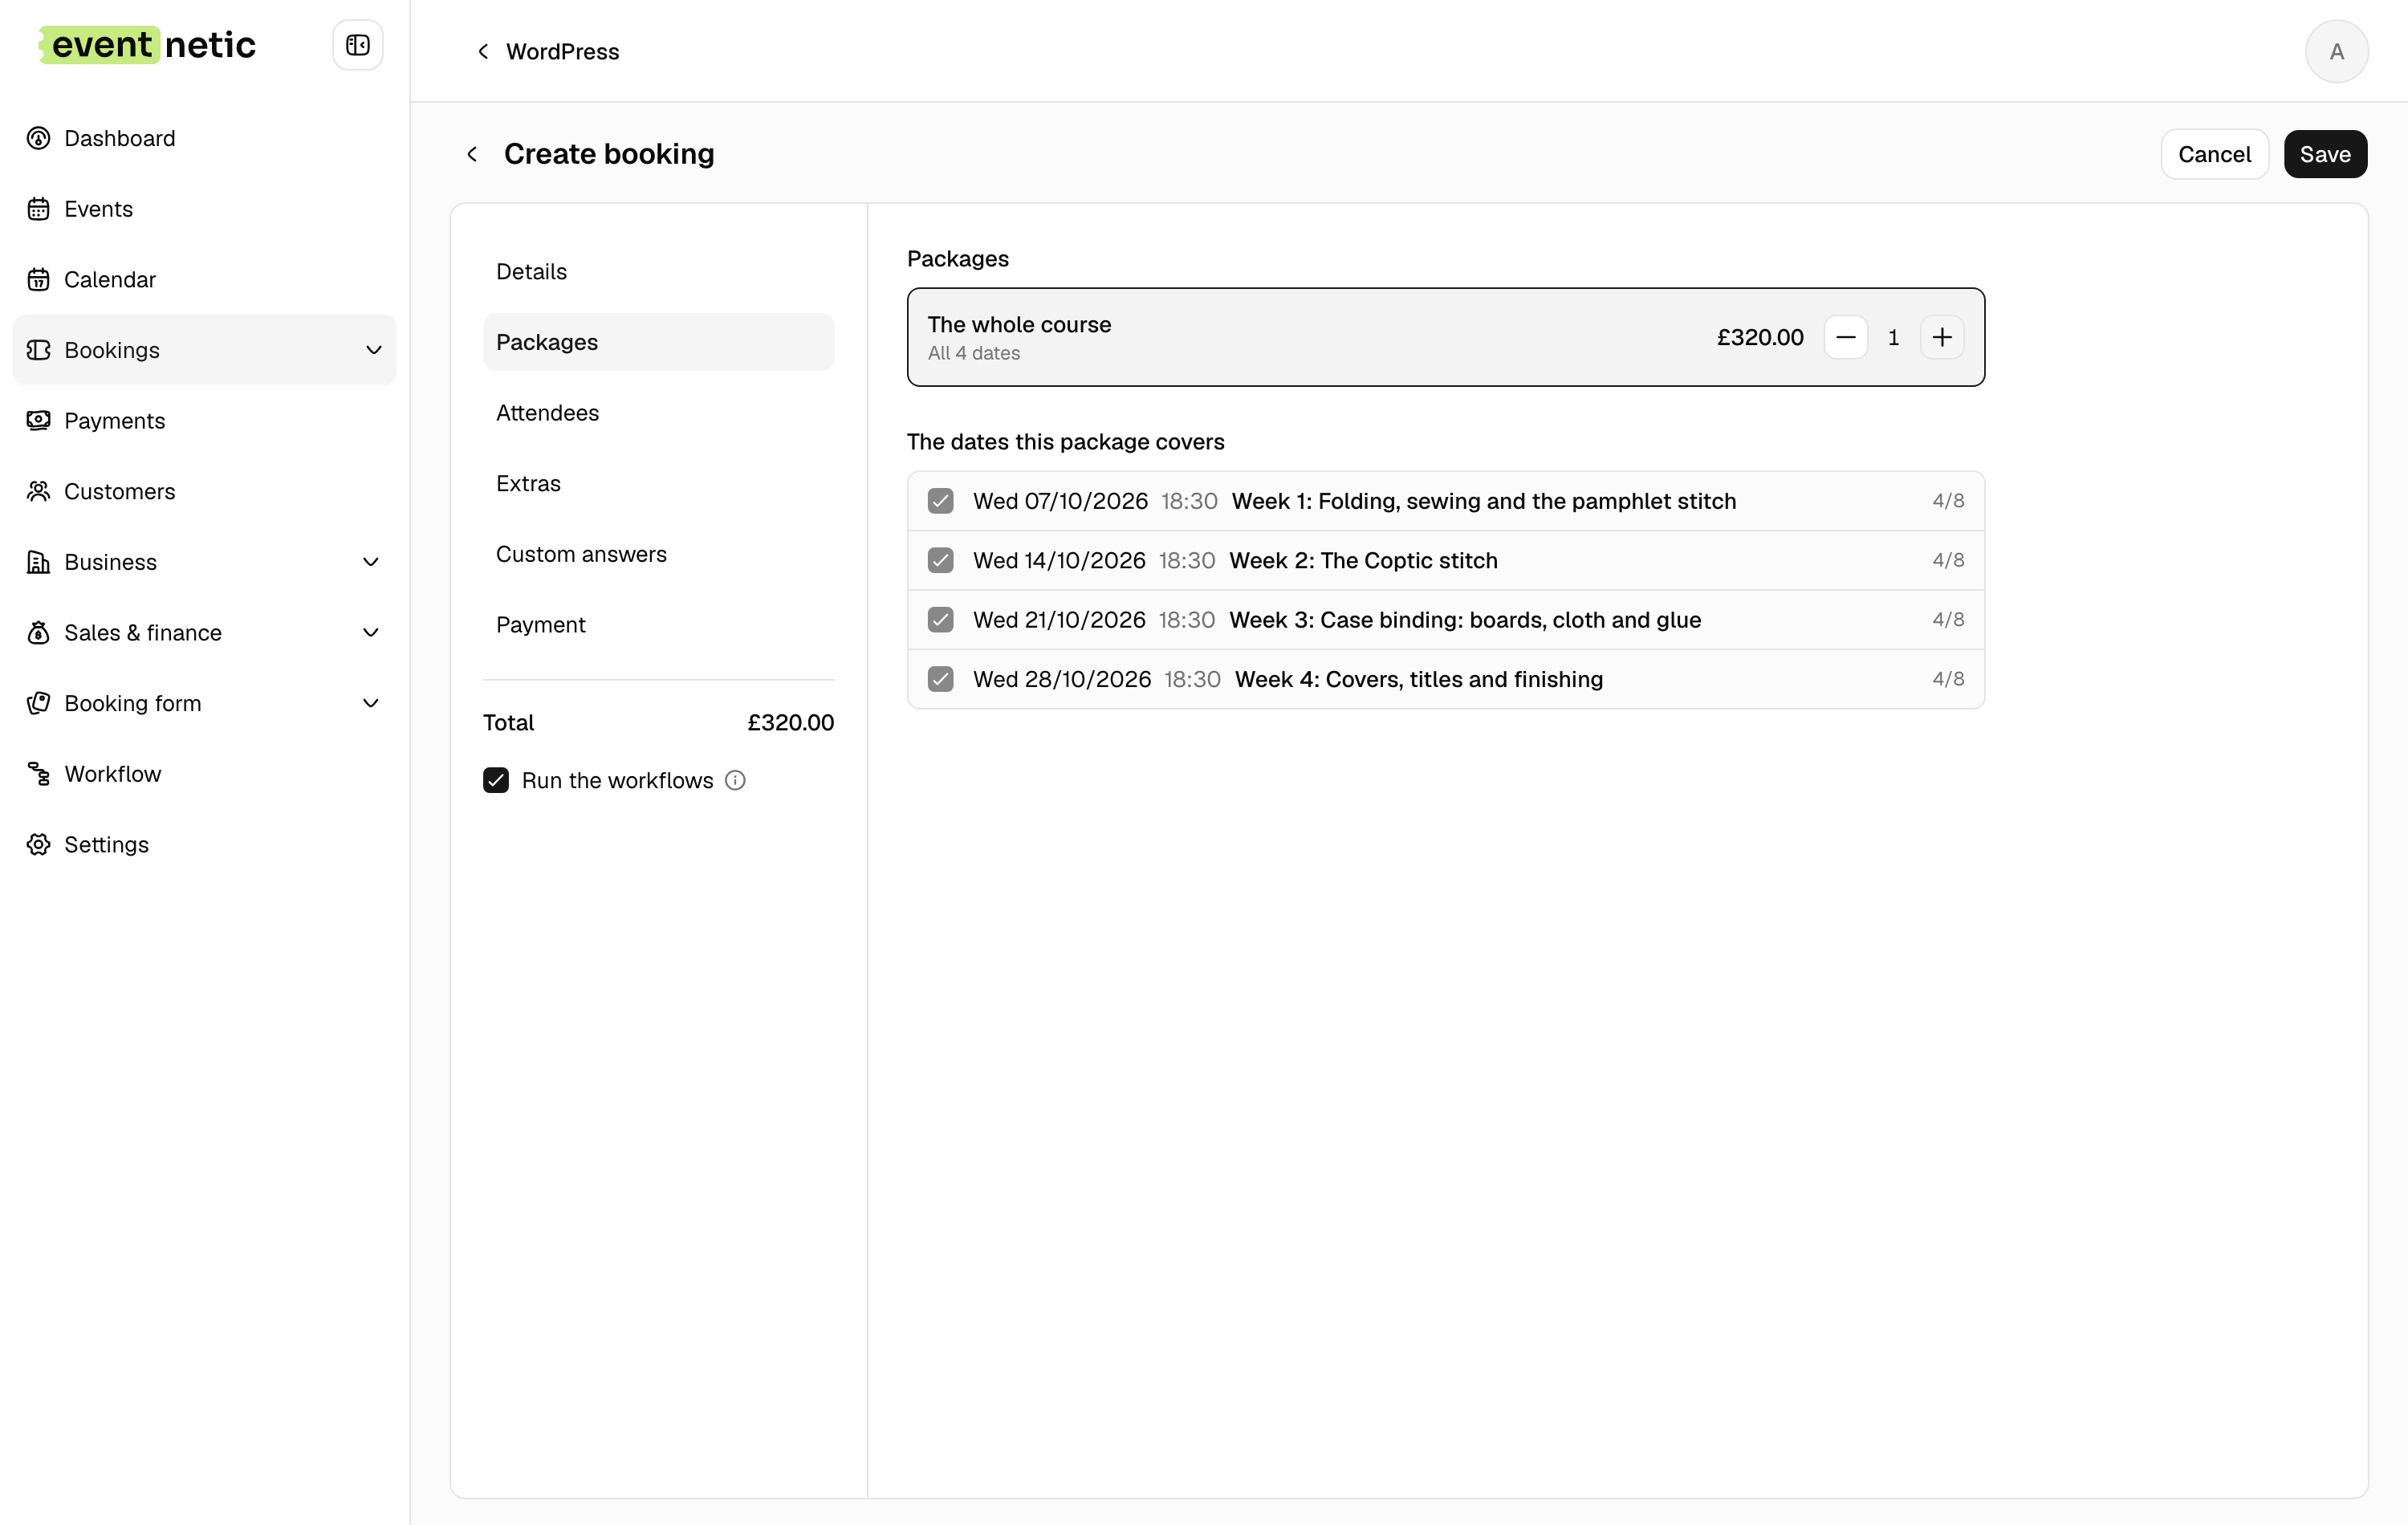This screenshot has width=2408, height=1525.
Task: Go back using arrow beside Create booking
Action: coord(472,154)
